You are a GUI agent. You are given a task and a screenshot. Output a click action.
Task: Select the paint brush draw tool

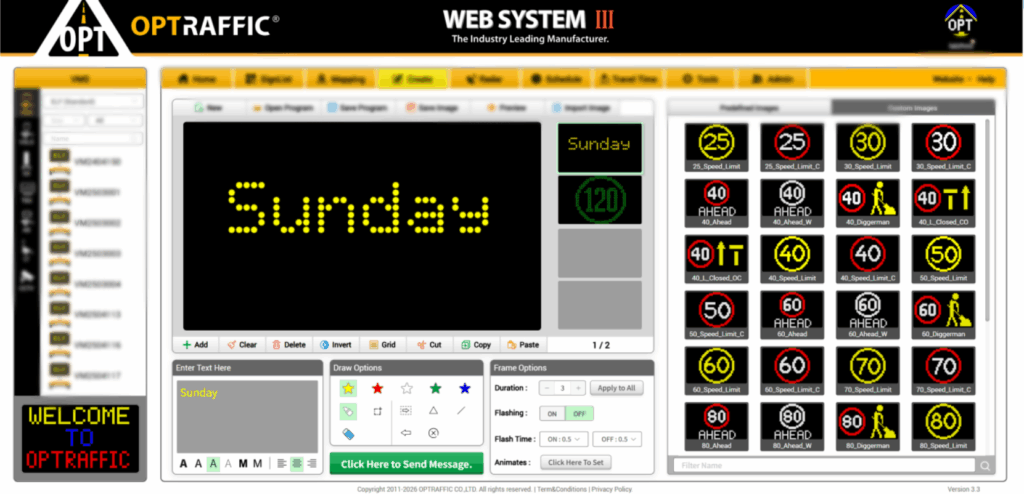[x=348, y=411]
